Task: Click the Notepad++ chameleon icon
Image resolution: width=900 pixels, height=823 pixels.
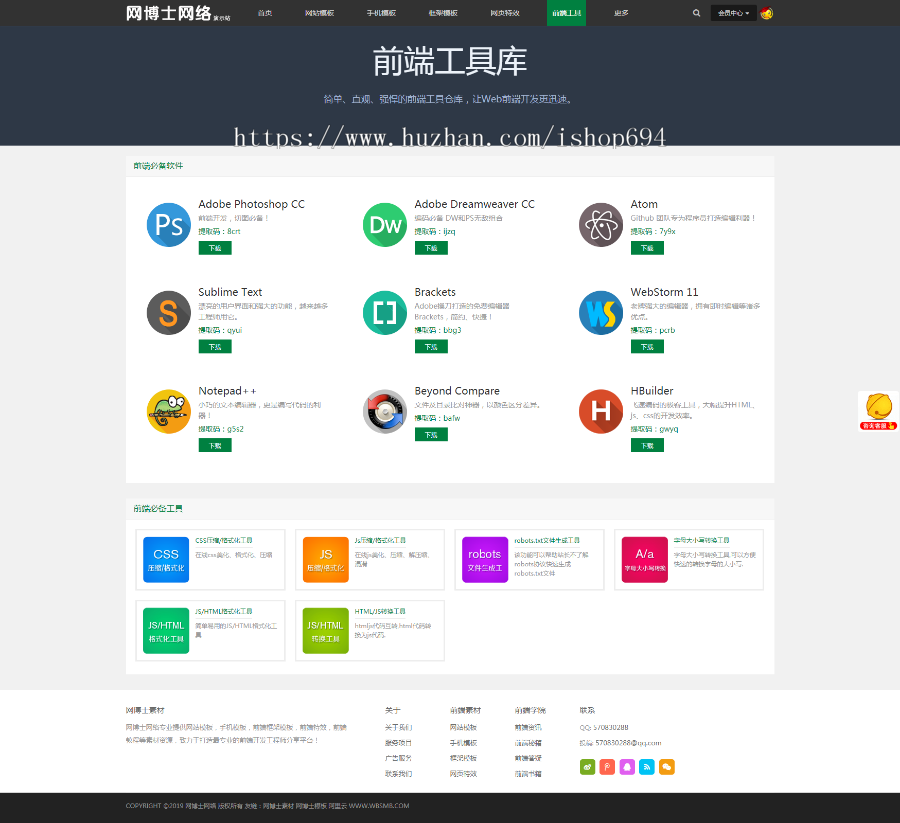Action: [168, 411]
